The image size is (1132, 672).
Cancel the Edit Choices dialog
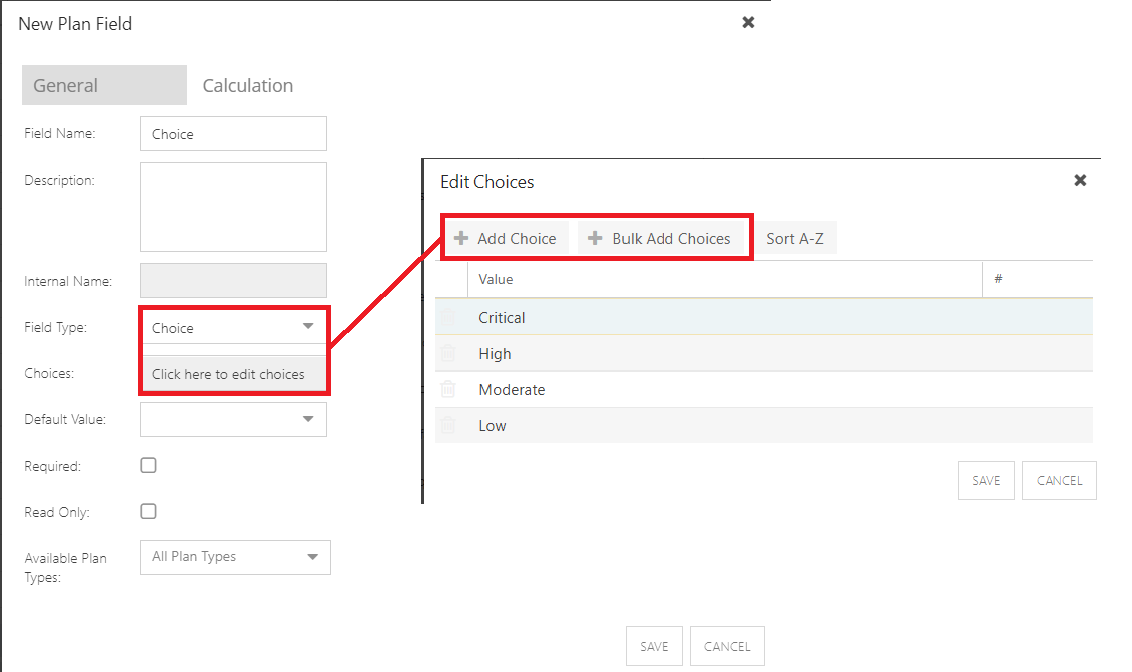click(x=1059, y=481)
